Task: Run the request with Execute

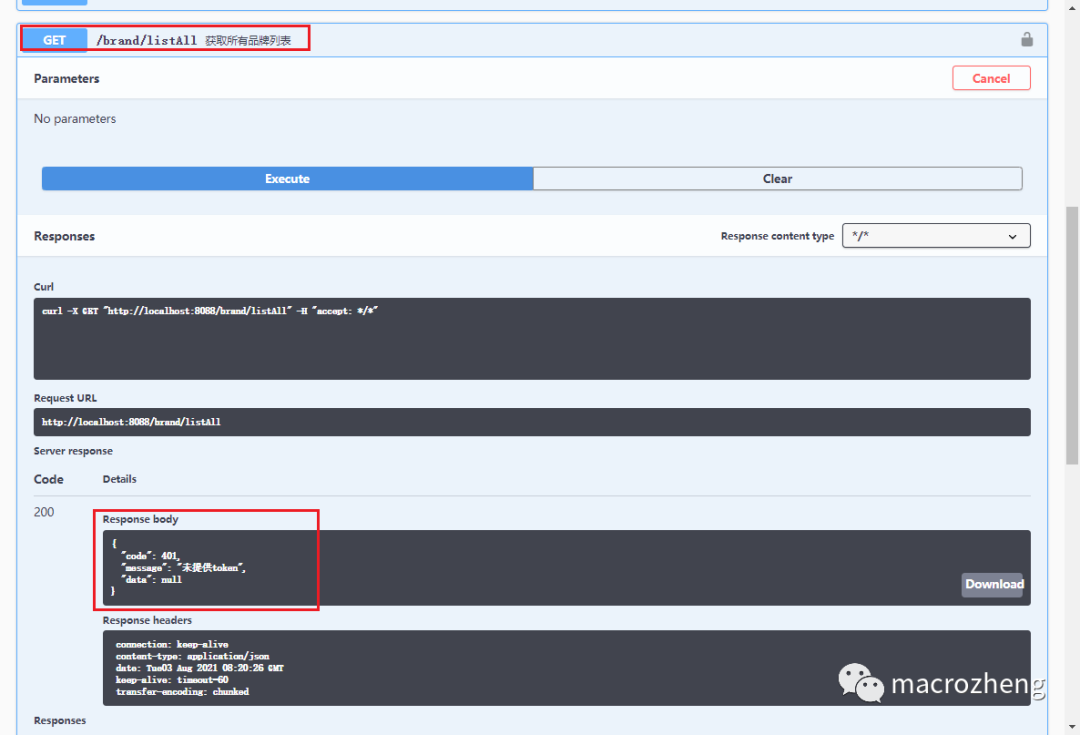Action: pos(287,179)
